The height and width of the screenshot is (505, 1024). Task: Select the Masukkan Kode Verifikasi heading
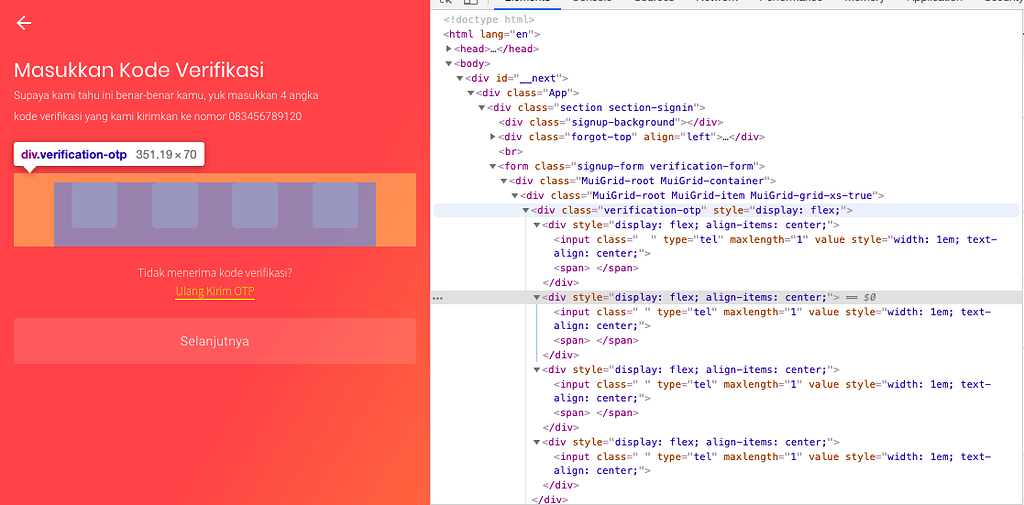click(138, 70)
